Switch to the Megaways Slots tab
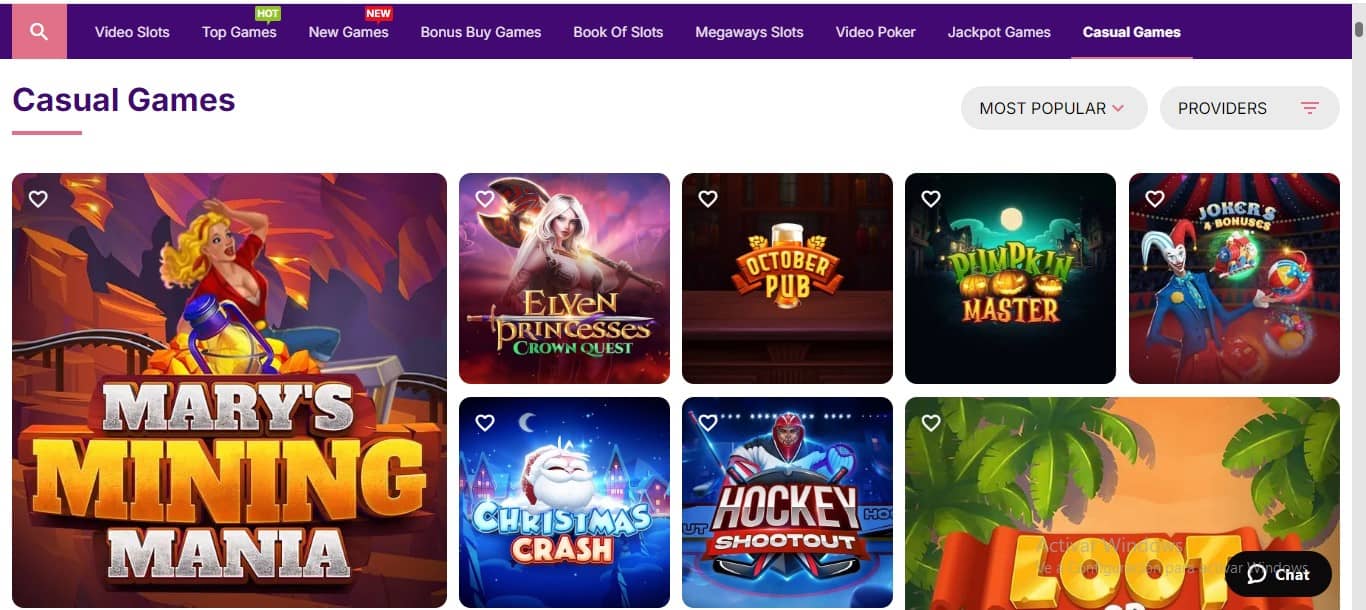 [748, 32]
